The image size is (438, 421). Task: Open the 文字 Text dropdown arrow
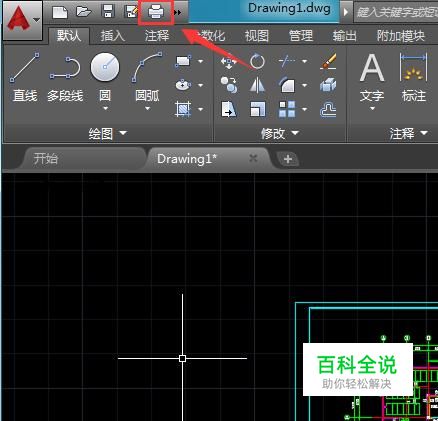point(372,108)
